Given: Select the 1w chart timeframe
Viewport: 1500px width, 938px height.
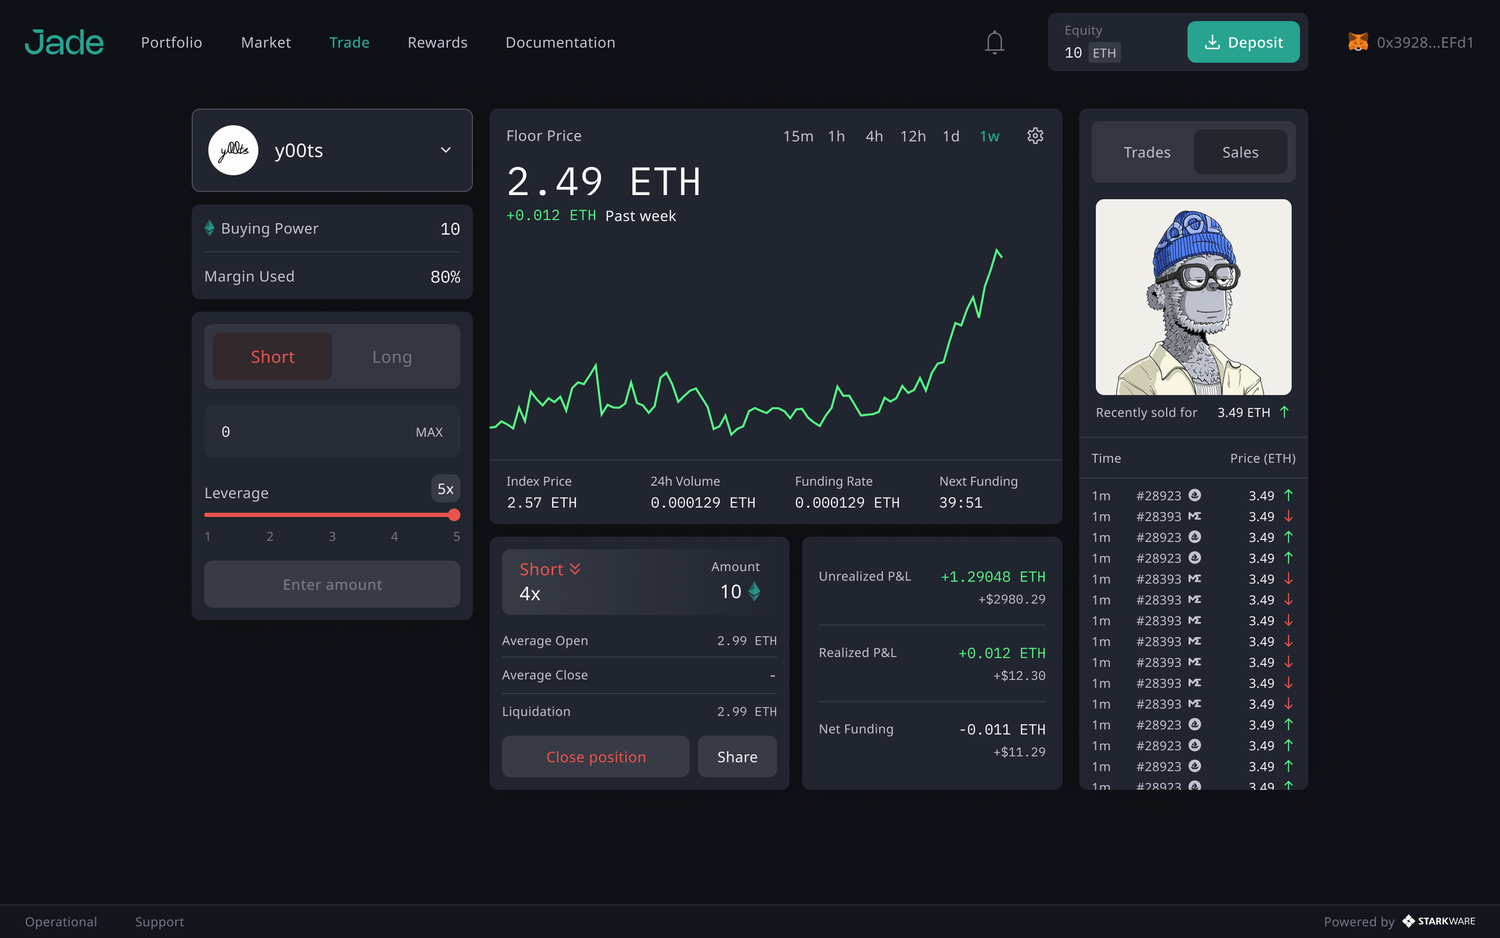Looking at the screenshot, I should click(x=989, y=136).
